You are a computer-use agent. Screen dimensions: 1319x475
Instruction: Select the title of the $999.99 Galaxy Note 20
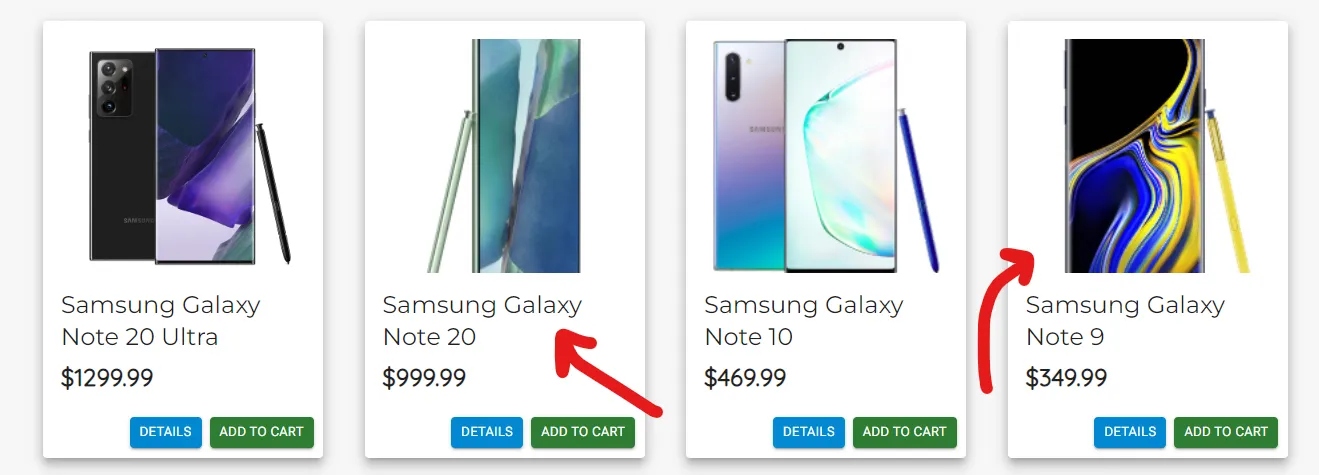(482, 320)
